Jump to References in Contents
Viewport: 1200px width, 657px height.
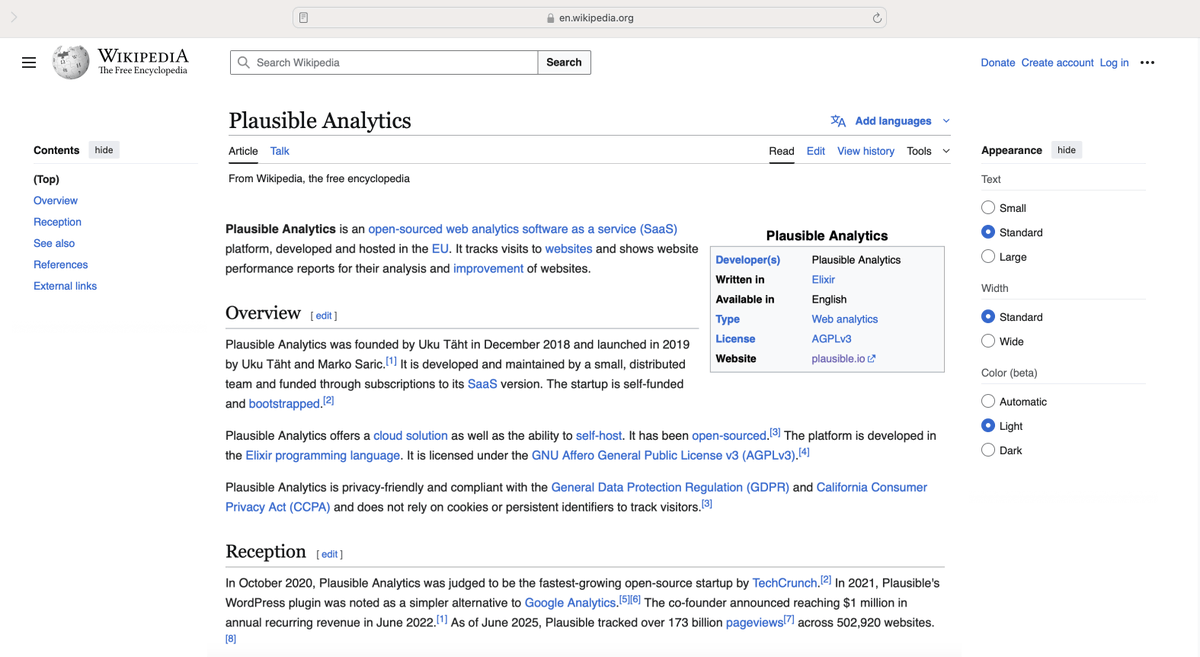coord(61,264)
